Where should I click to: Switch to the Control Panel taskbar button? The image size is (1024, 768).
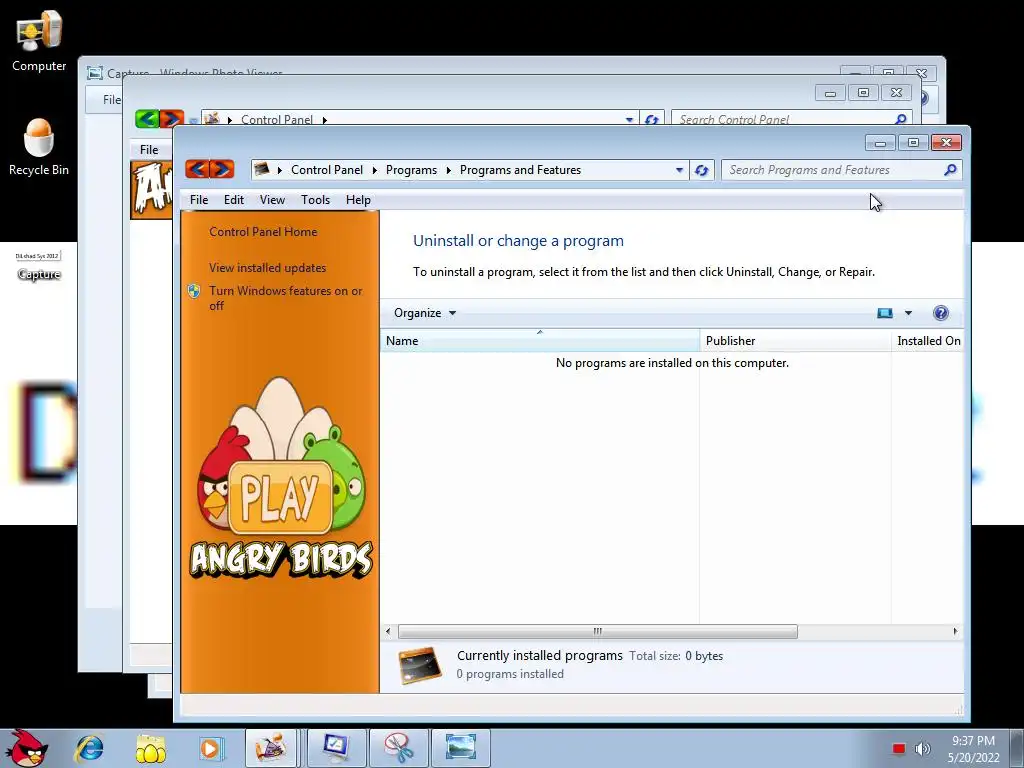pyautogui.click(x=271, y=748)
